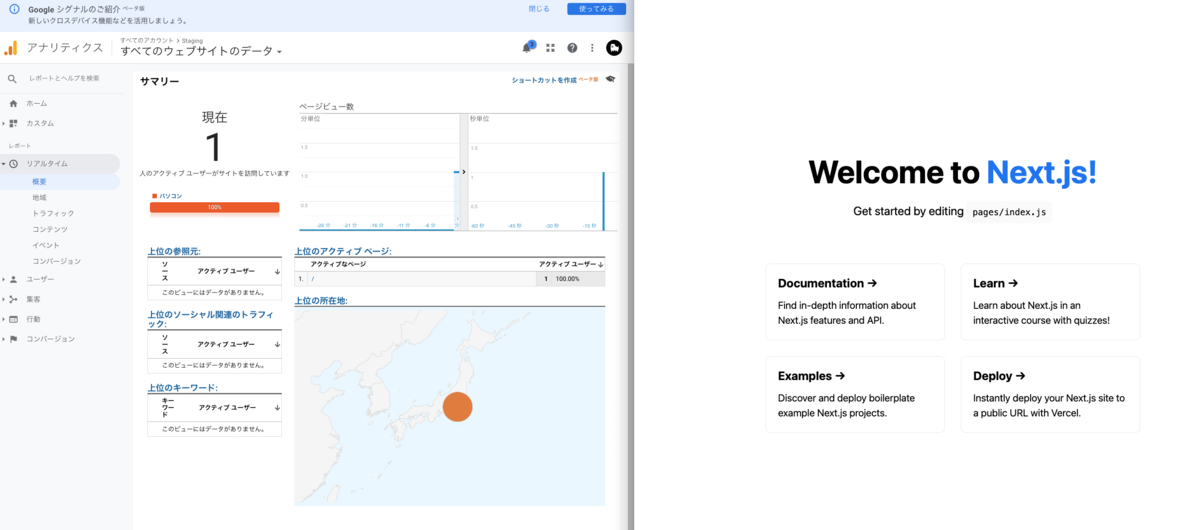Click the アクティブなページ column header

[338, 265]
